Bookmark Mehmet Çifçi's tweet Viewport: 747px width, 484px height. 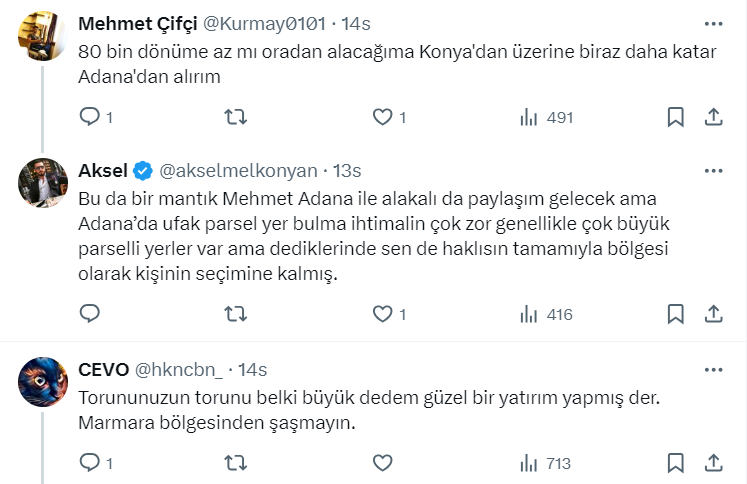(676, 118)
